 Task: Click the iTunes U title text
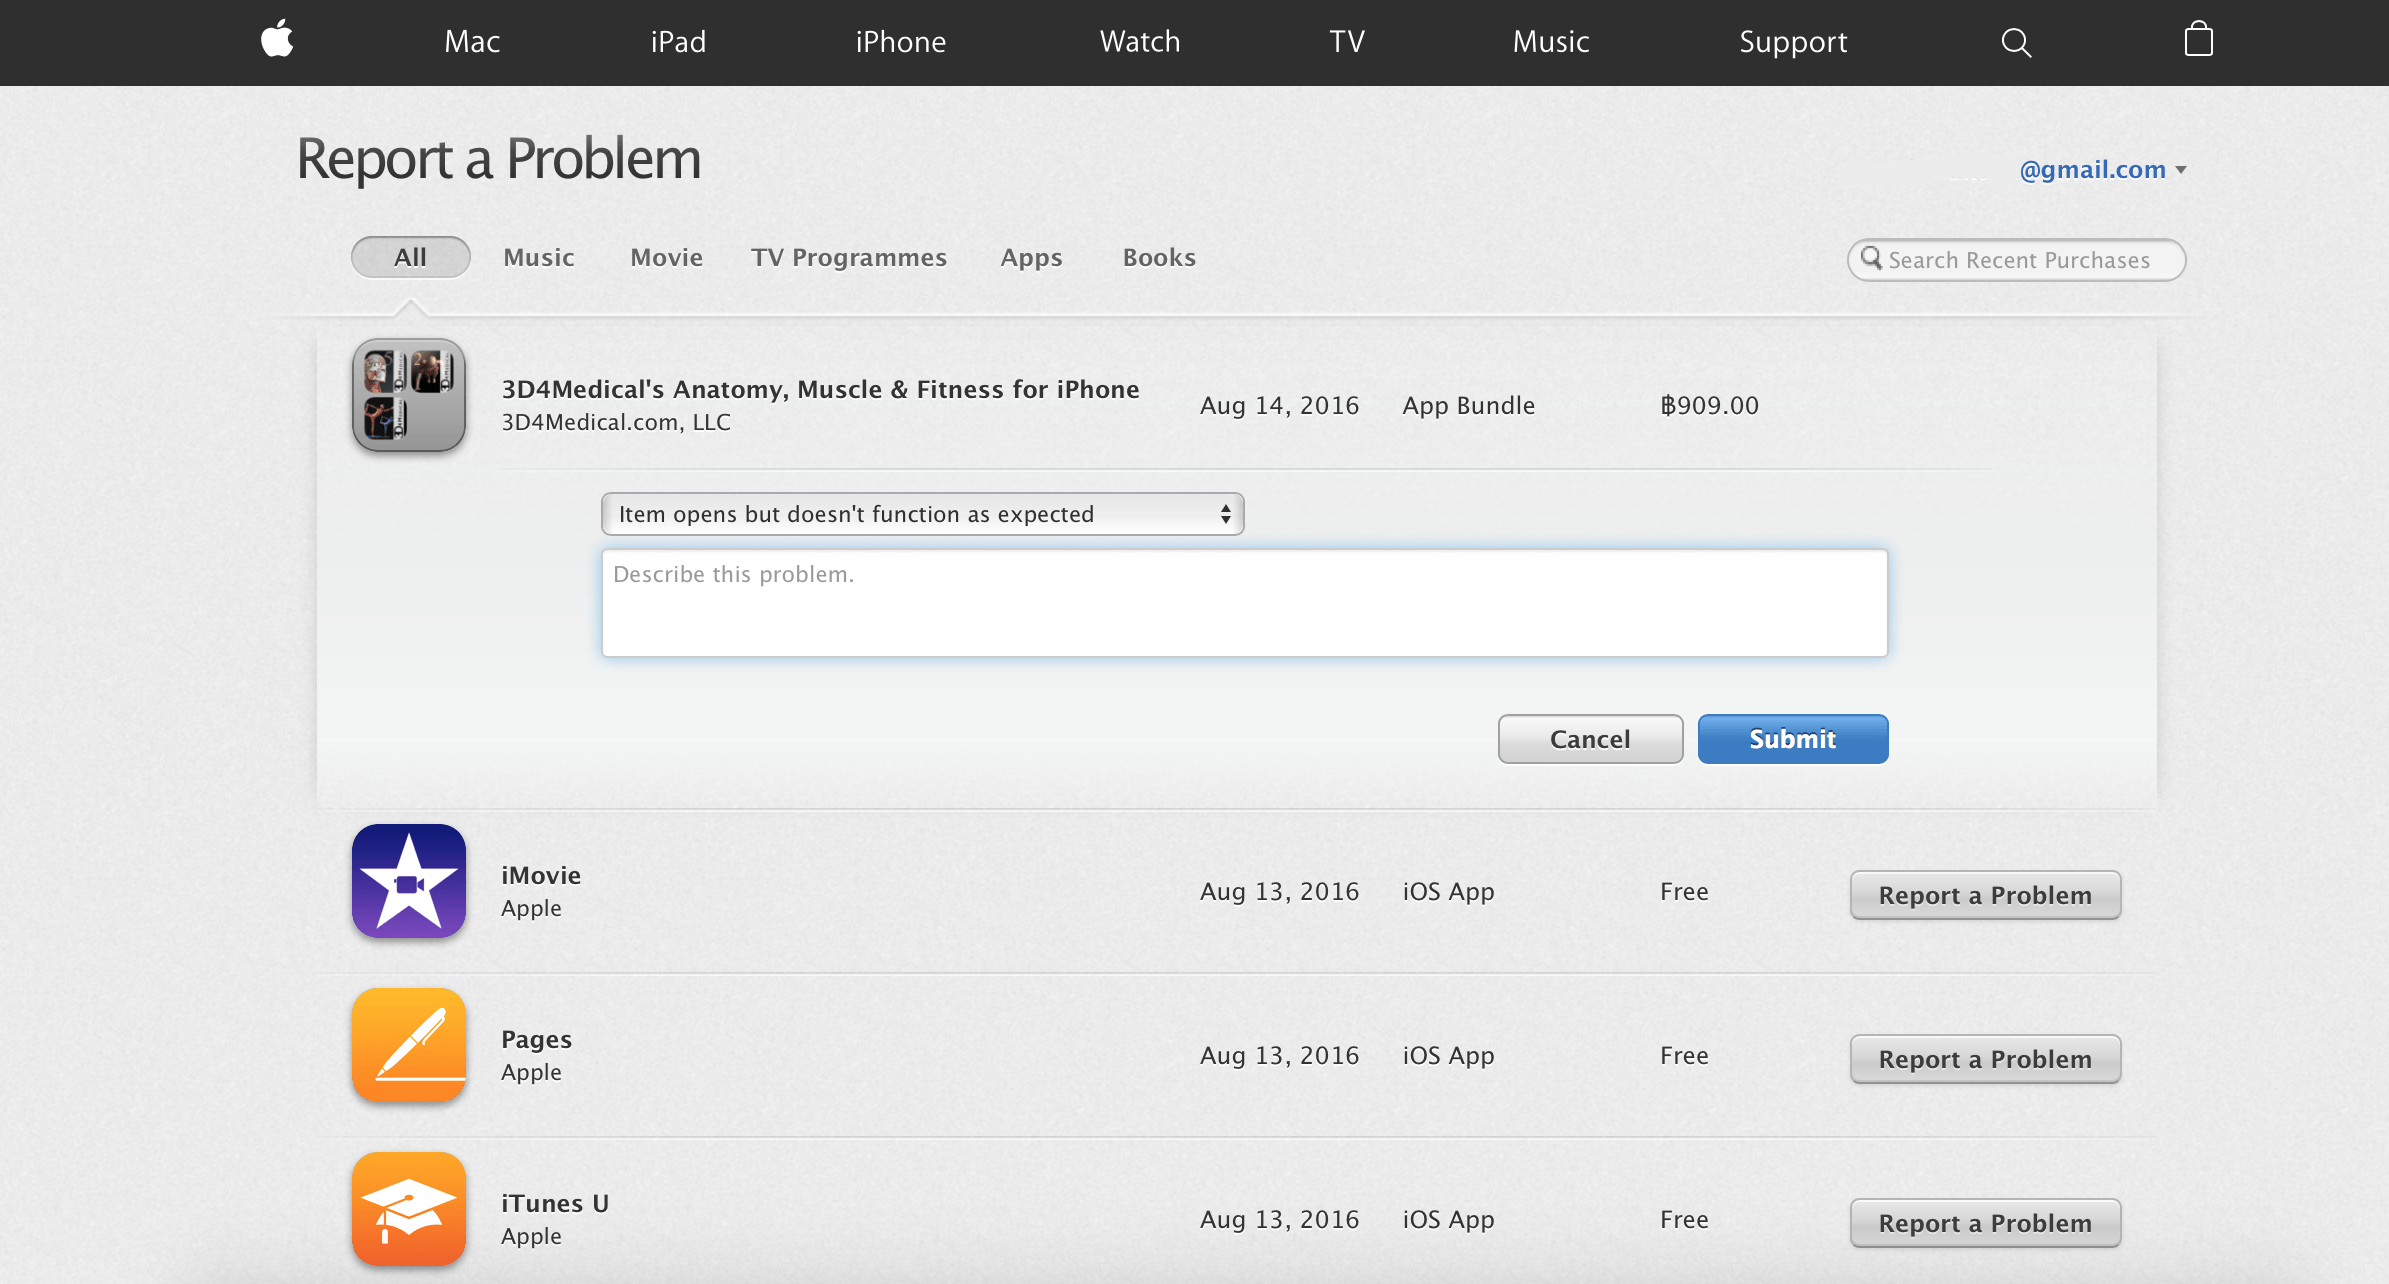(x=555, y=1203)
